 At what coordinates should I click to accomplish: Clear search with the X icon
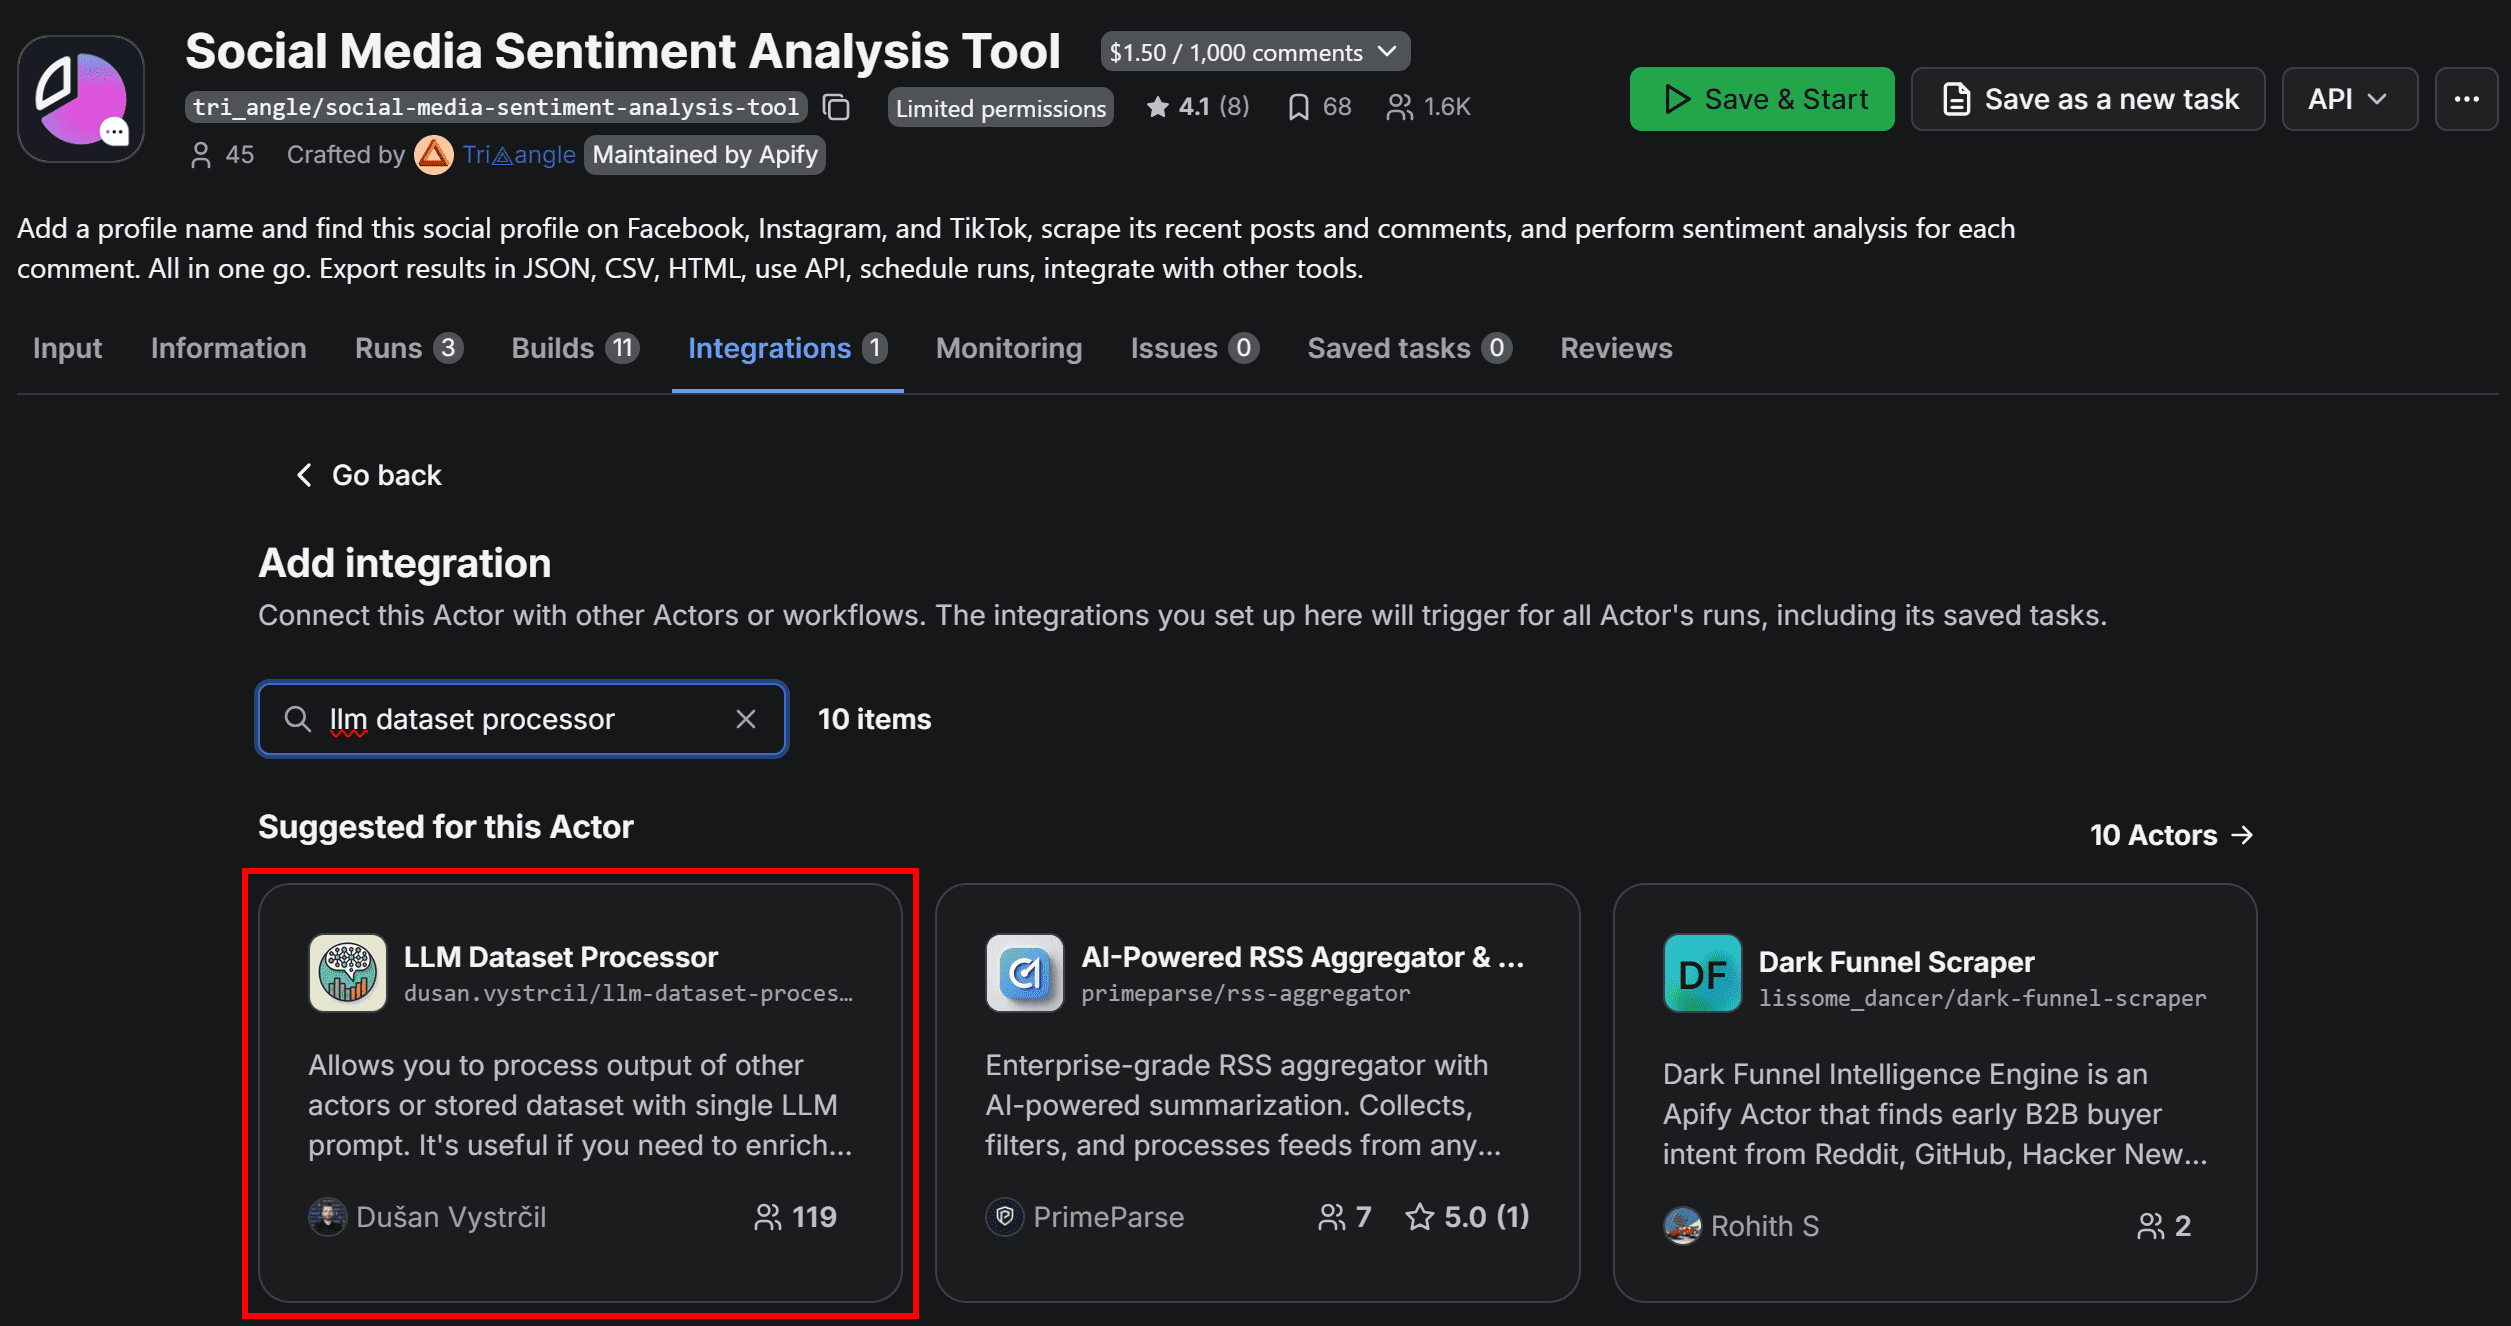coord(745,719)
